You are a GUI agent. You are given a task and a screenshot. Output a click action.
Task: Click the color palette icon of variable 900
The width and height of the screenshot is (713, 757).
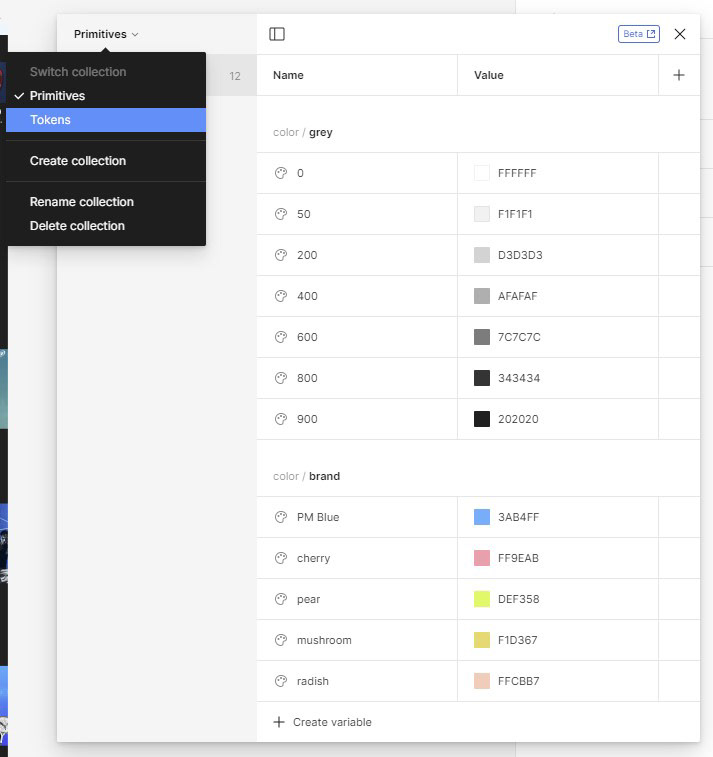pyautogui.click(x=281, y=420)
